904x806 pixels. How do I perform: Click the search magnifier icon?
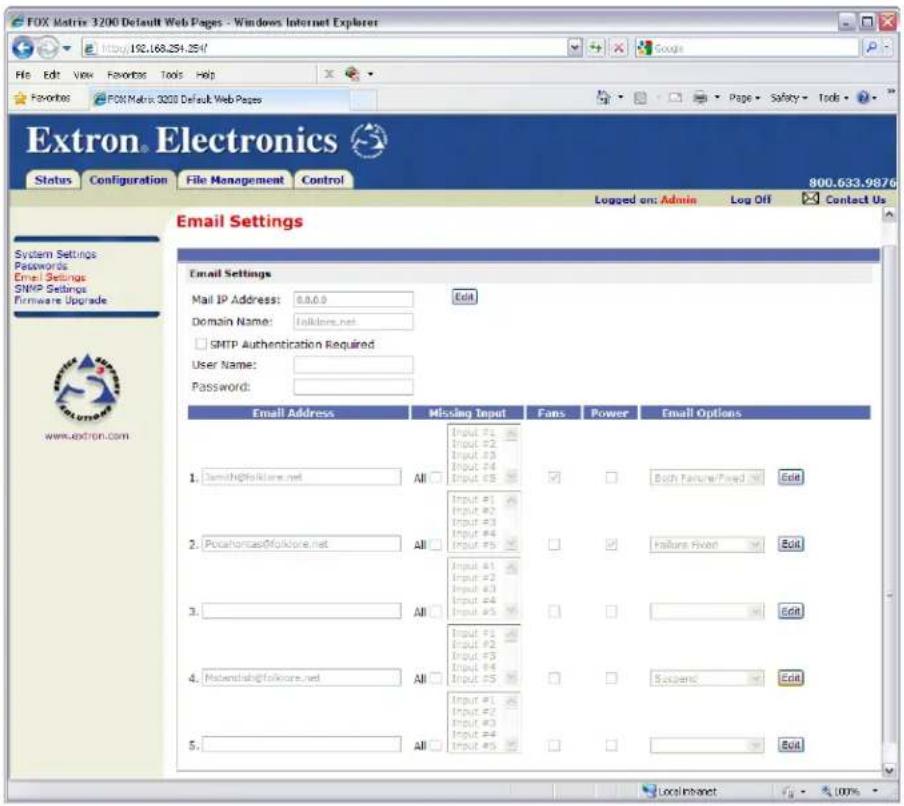[x=872, y=48]
